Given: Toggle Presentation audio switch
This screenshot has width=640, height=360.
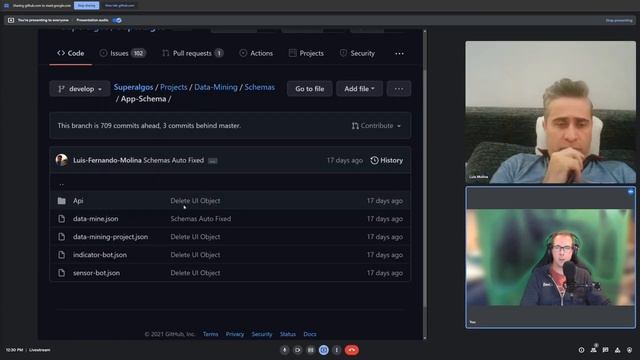Looking at the screenshot, I should pos(117,20).
